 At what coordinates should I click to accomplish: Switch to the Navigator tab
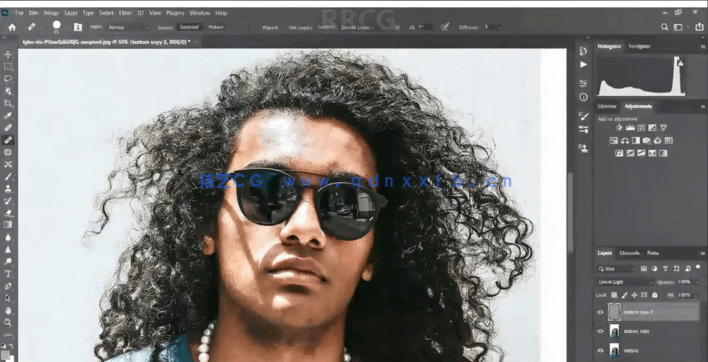(x=639, y=46)
